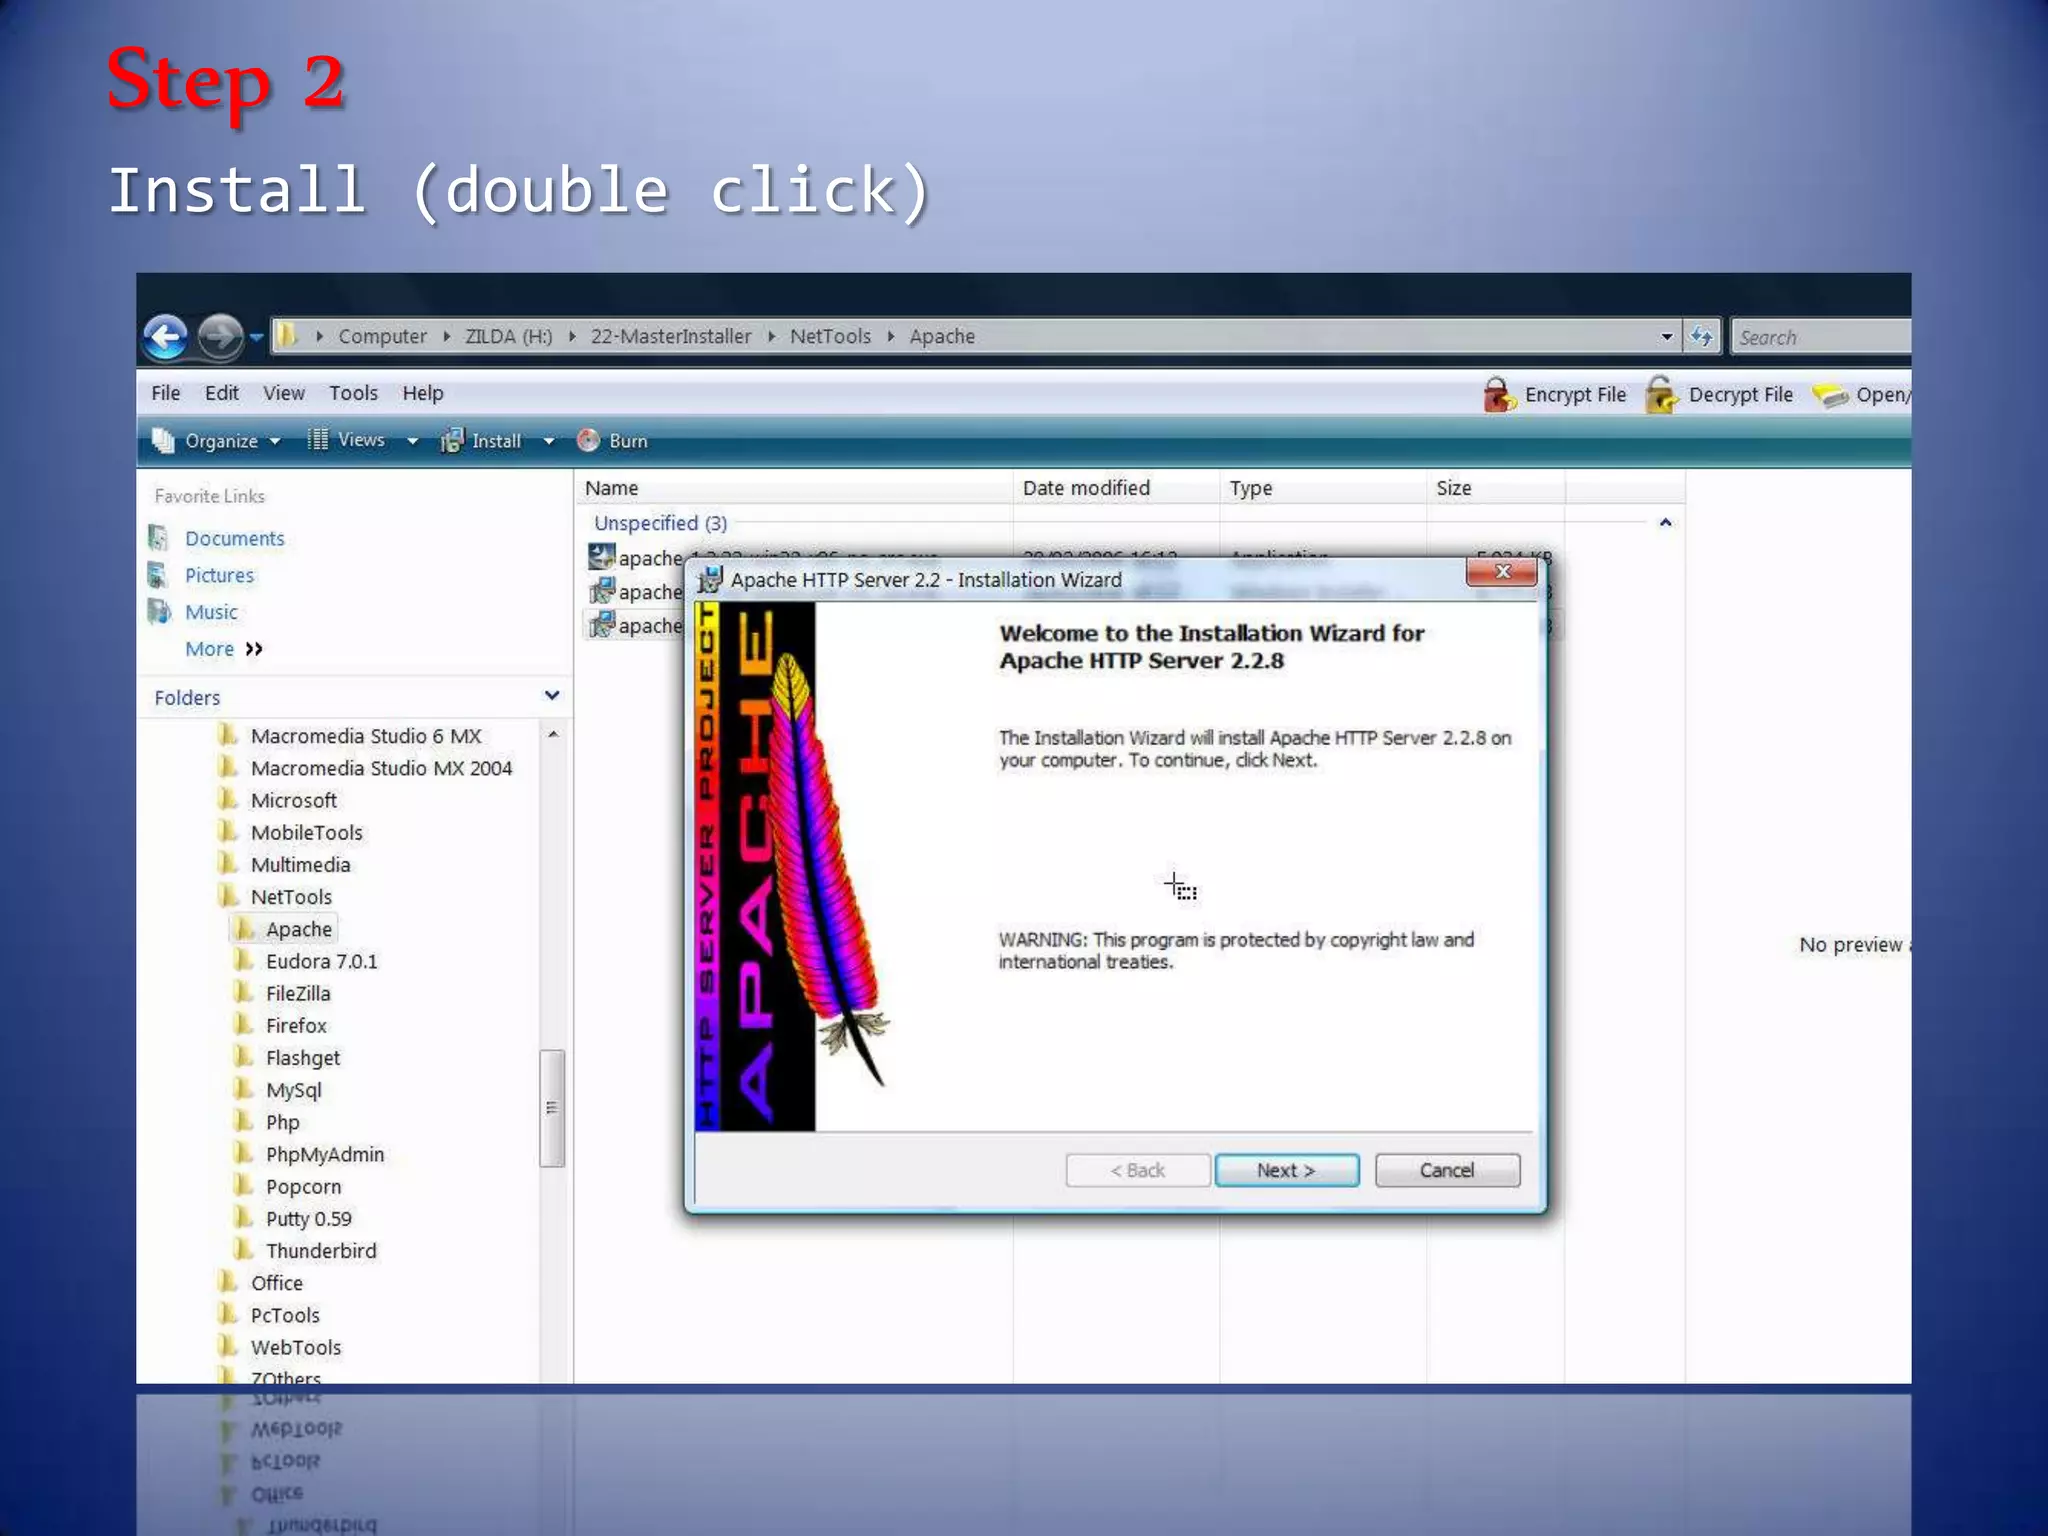Select the NetTools folder in tree

291,897
